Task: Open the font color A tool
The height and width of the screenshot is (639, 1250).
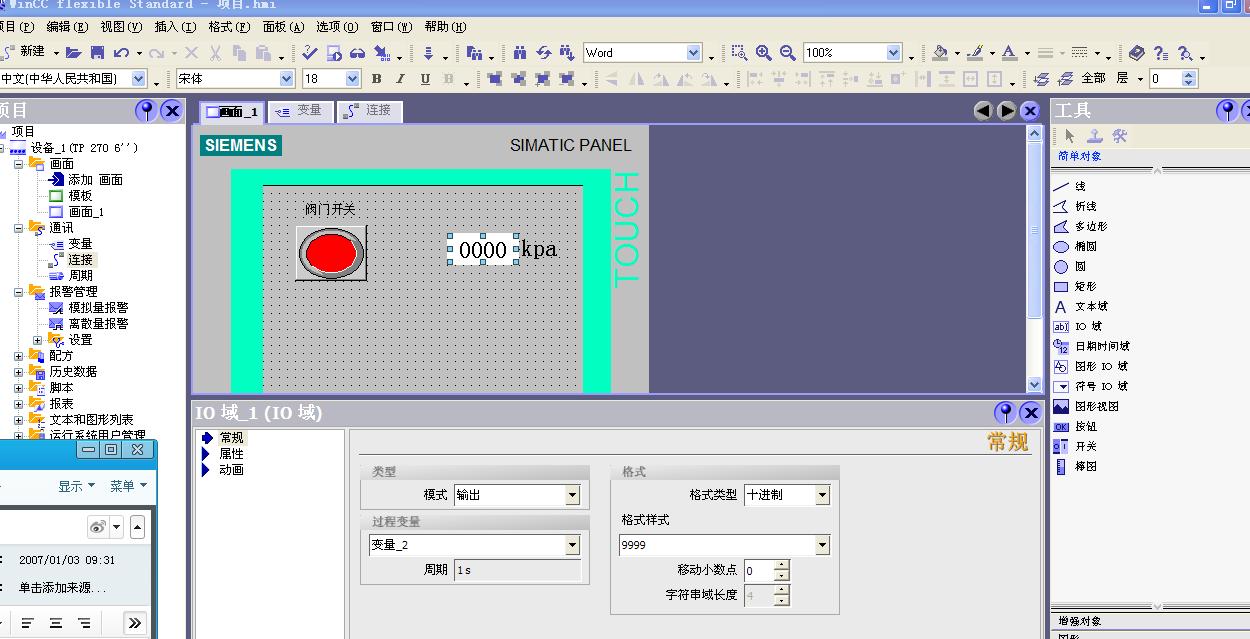Action: pyautogui.click(x=1009, y=52)
